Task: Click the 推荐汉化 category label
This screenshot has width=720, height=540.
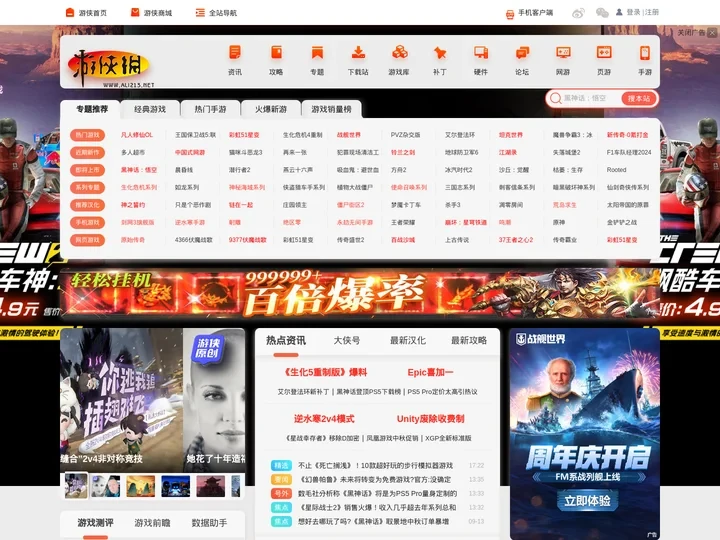Action: pos(87,205)
